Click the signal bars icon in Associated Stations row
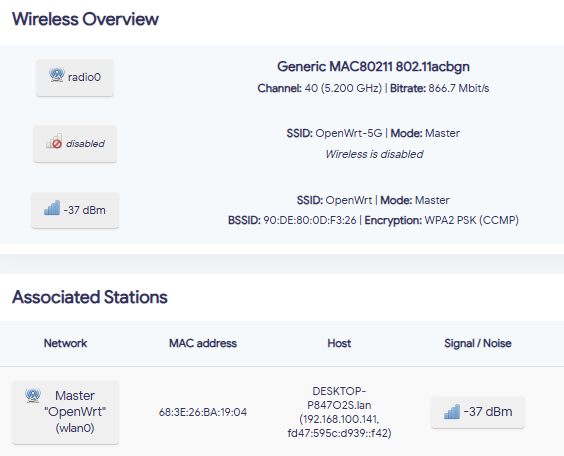Screen dimensions: 564x456 (x=452, y=412)
